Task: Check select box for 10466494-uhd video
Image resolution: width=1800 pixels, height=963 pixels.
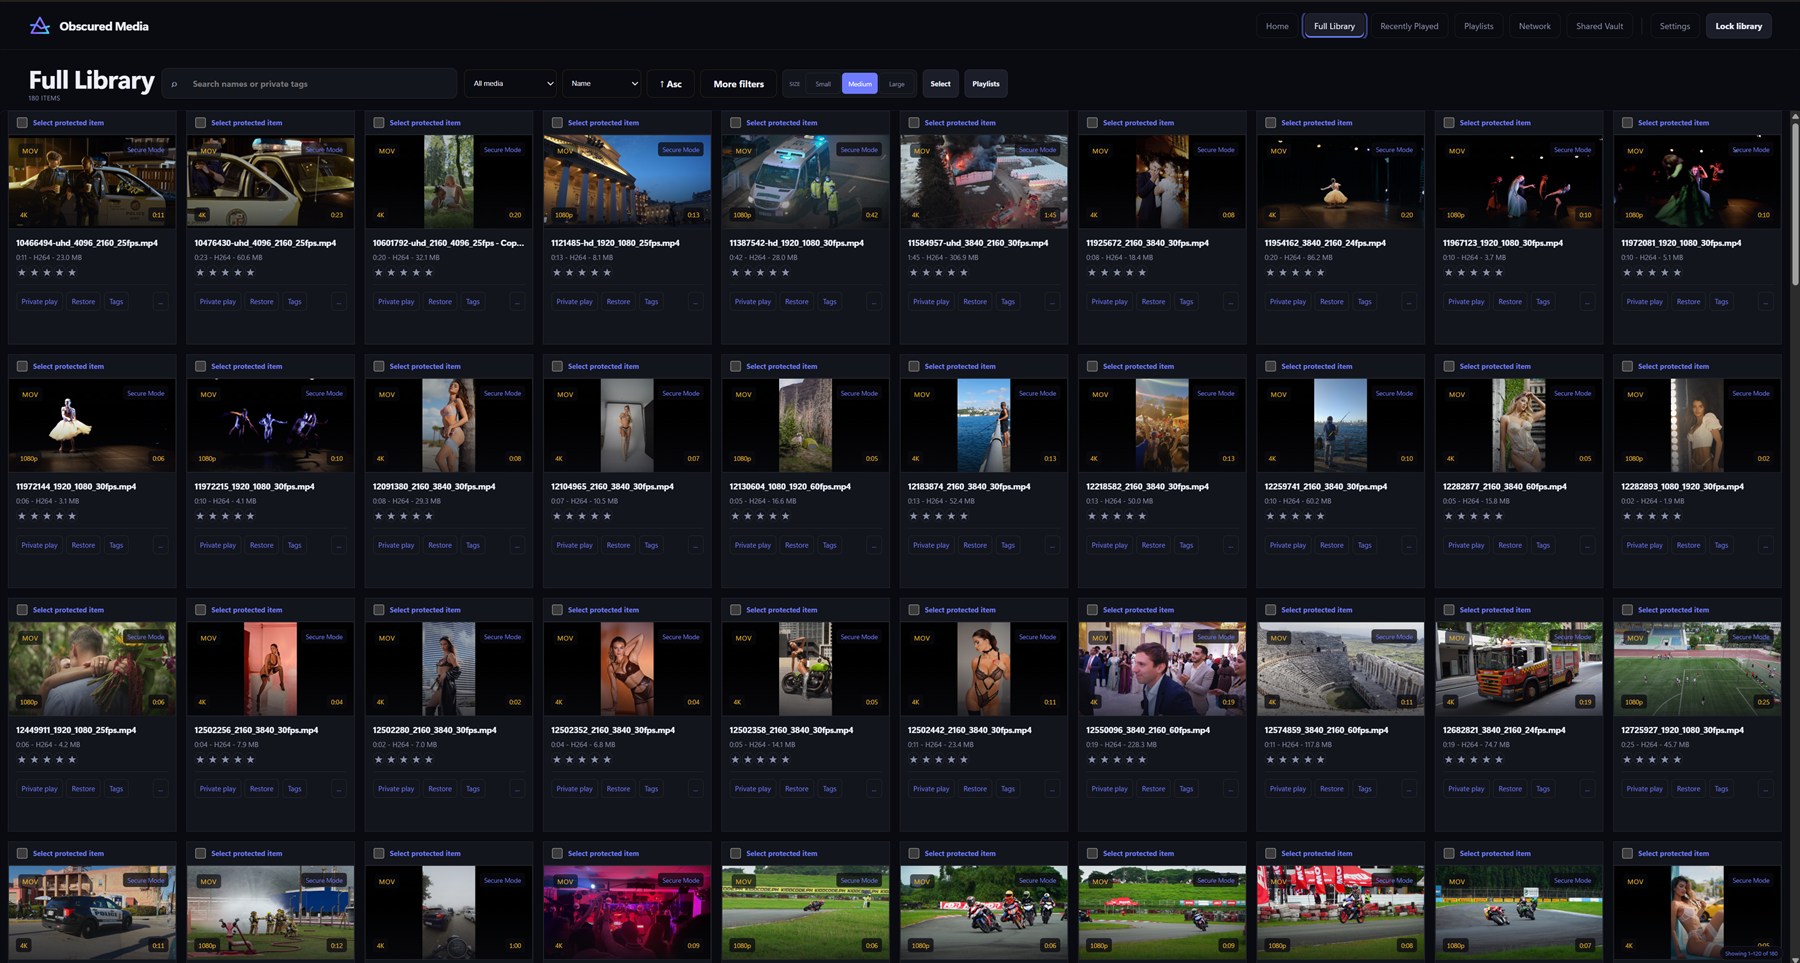Action: pyautogui.click(x=22, y=123)
